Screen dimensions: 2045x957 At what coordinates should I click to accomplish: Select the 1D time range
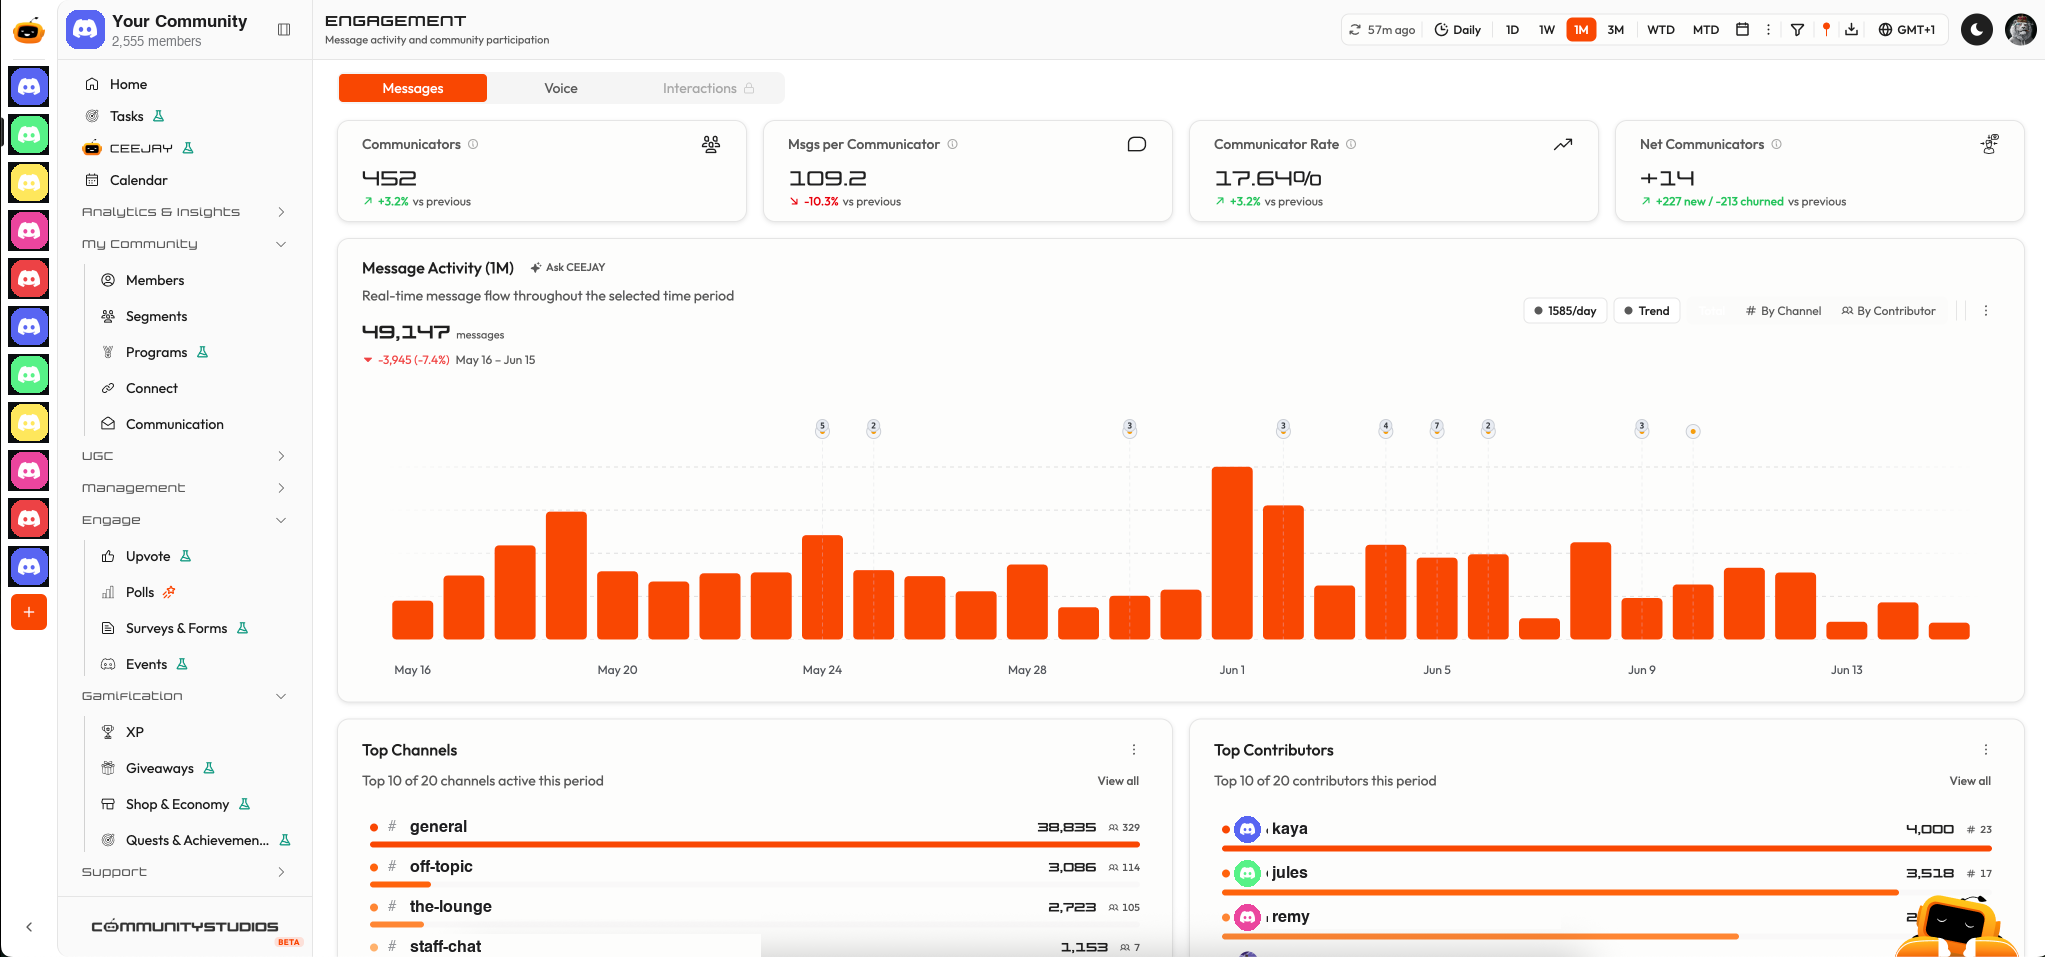pos(1512,30)
